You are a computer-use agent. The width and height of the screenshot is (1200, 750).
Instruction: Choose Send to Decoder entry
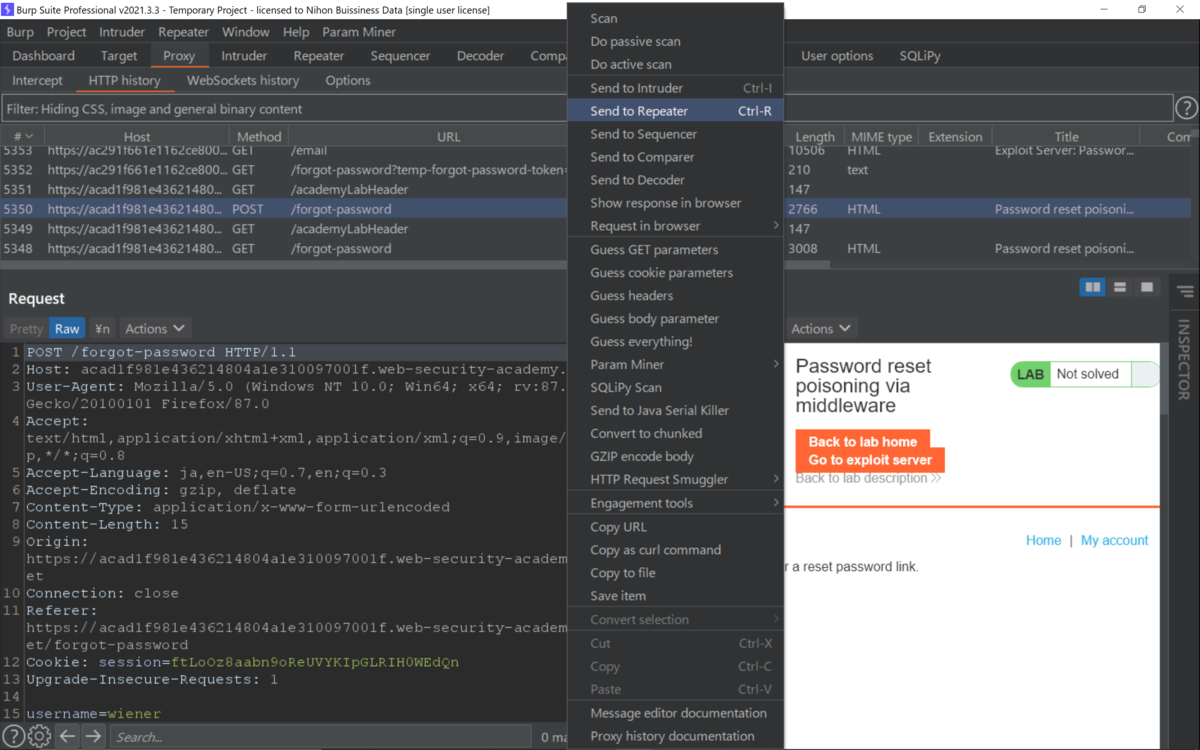tap(675, 180)
